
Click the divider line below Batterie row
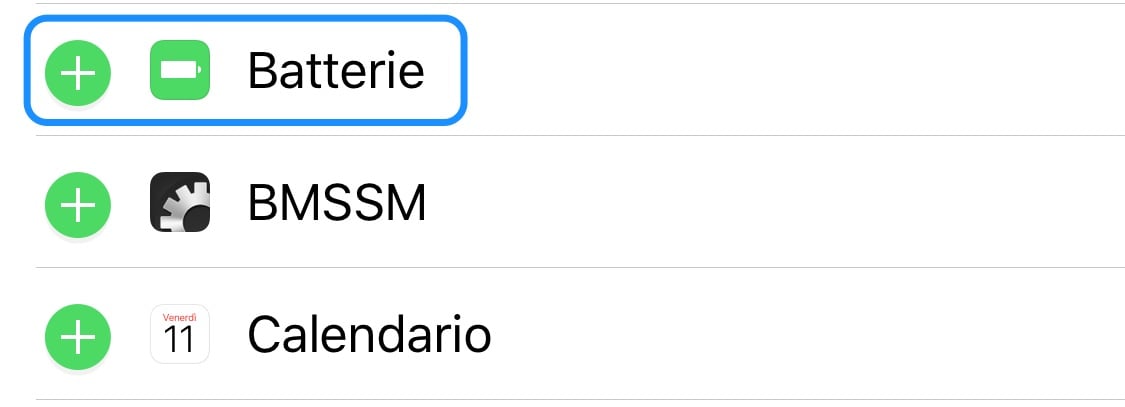pos(580,135)
